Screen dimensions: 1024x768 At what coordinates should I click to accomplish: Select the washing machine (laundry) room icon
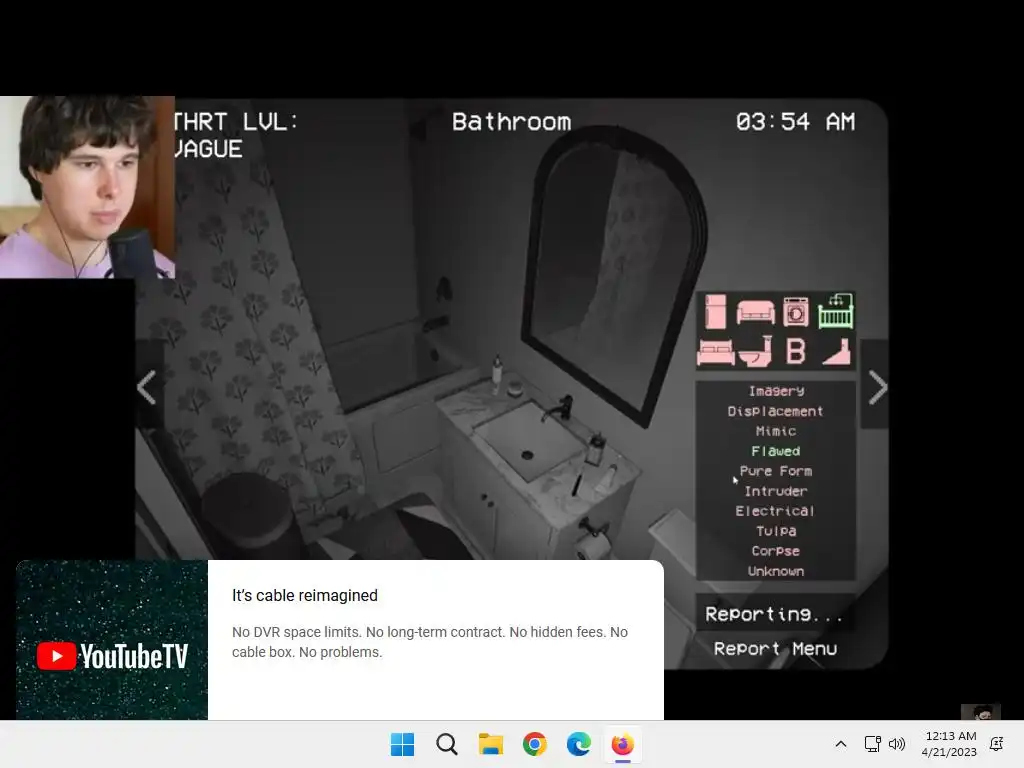795,312
